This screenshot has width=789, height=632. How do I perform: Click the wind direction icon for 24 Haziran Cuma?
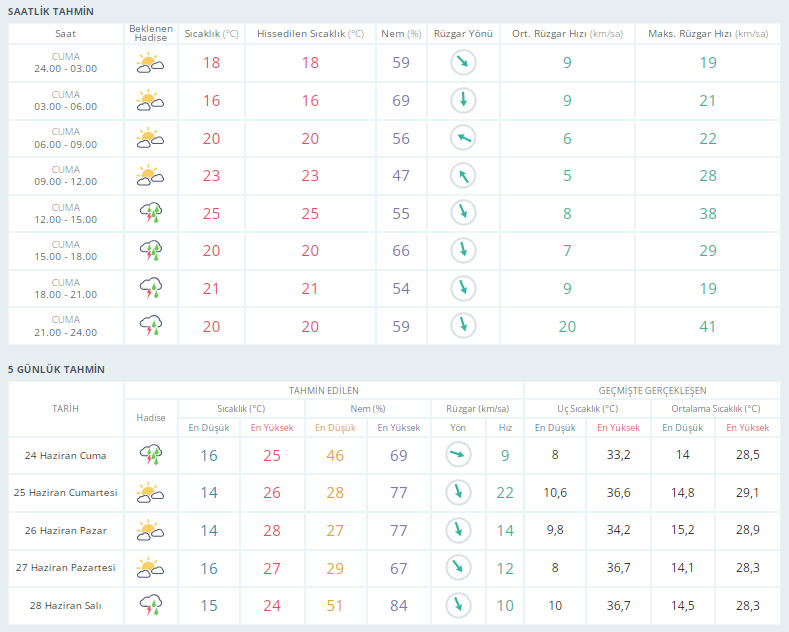[x=457, y=456]
